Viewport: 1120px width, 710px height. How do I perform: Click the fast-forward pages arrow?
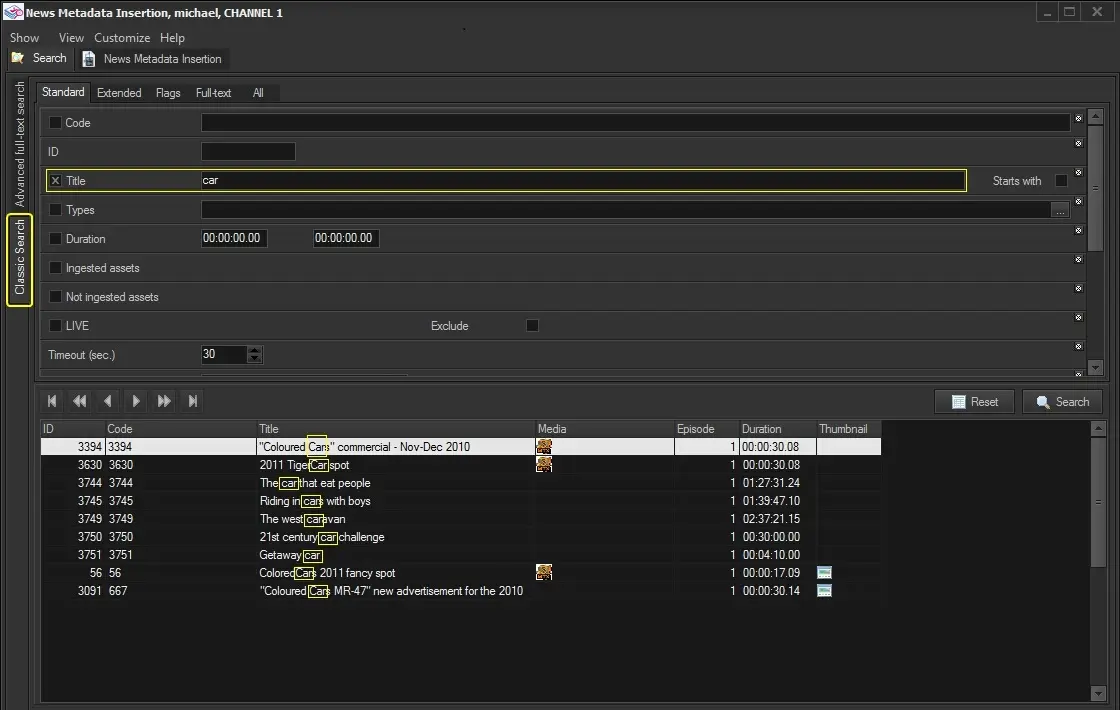click(164, 401)
